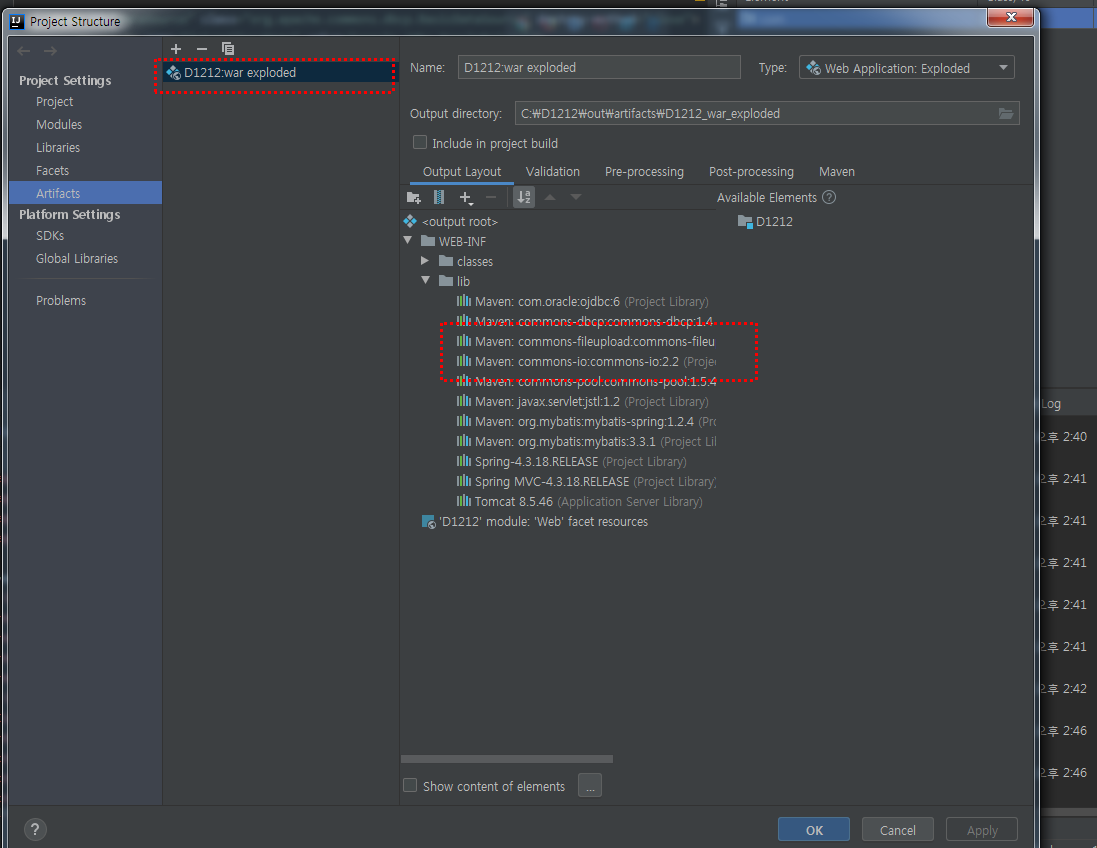Open SDKs platform settings
The image size is (1097, 848).
[x=50, y=236]
